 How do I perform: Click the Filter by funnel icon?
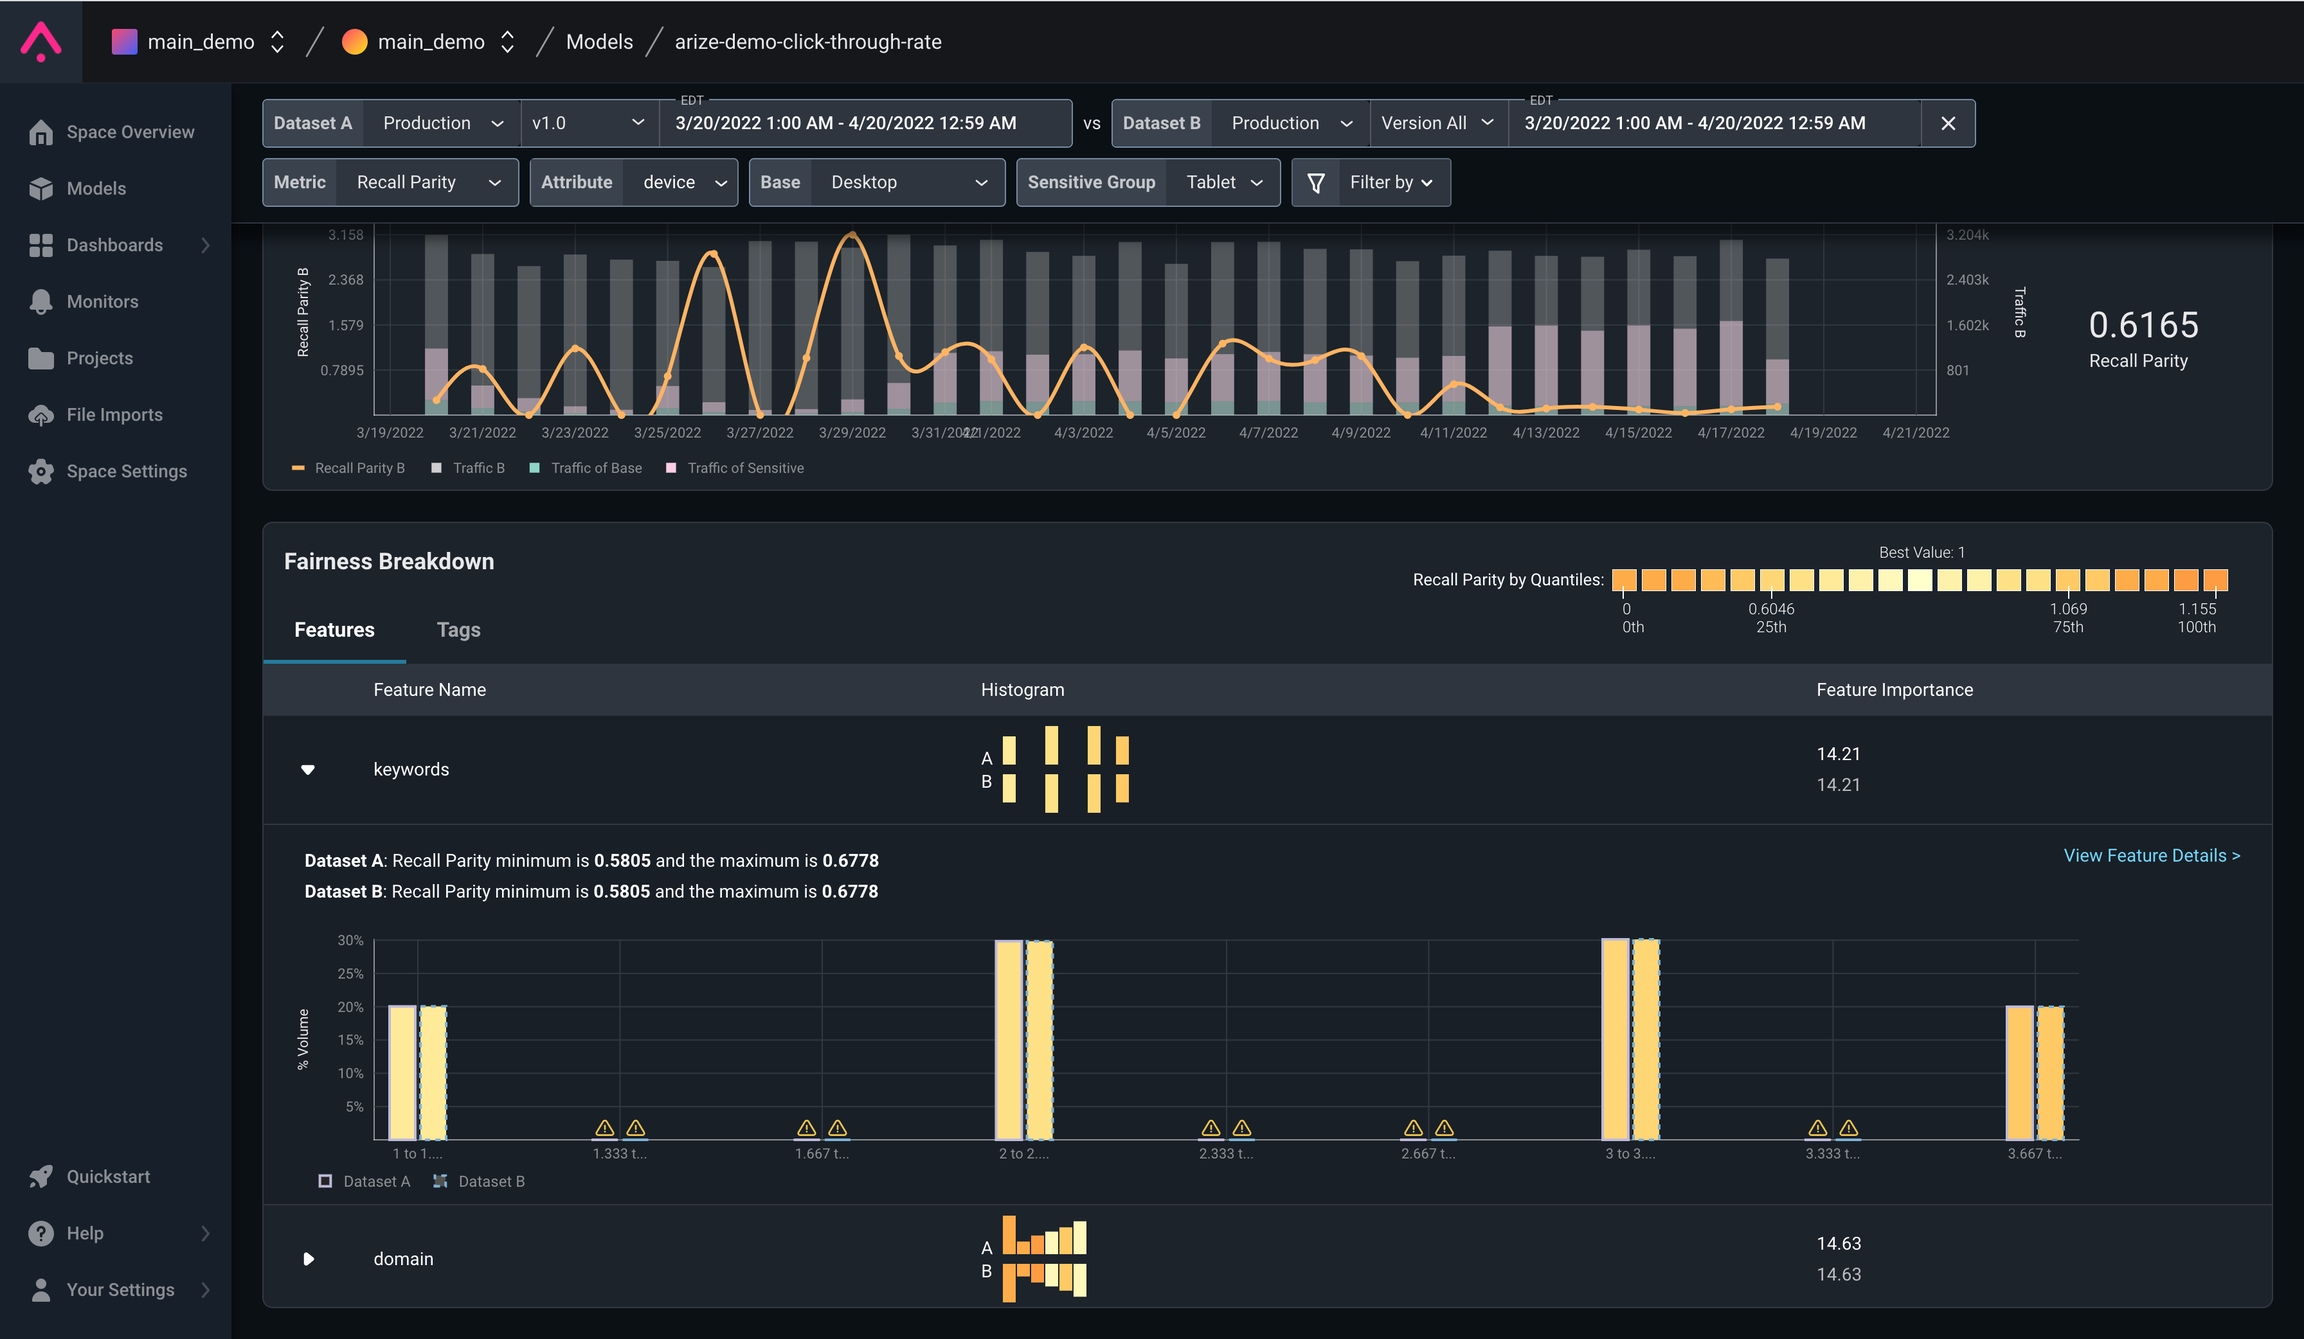tap(1316, 183)
